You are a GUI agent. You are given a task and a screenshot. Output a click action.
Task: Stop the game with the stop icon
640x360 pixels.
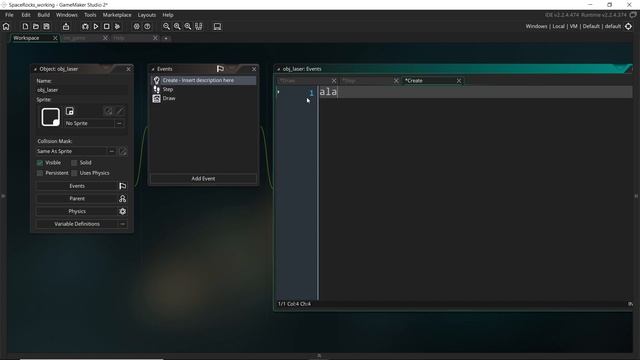(x=107, y=27)
